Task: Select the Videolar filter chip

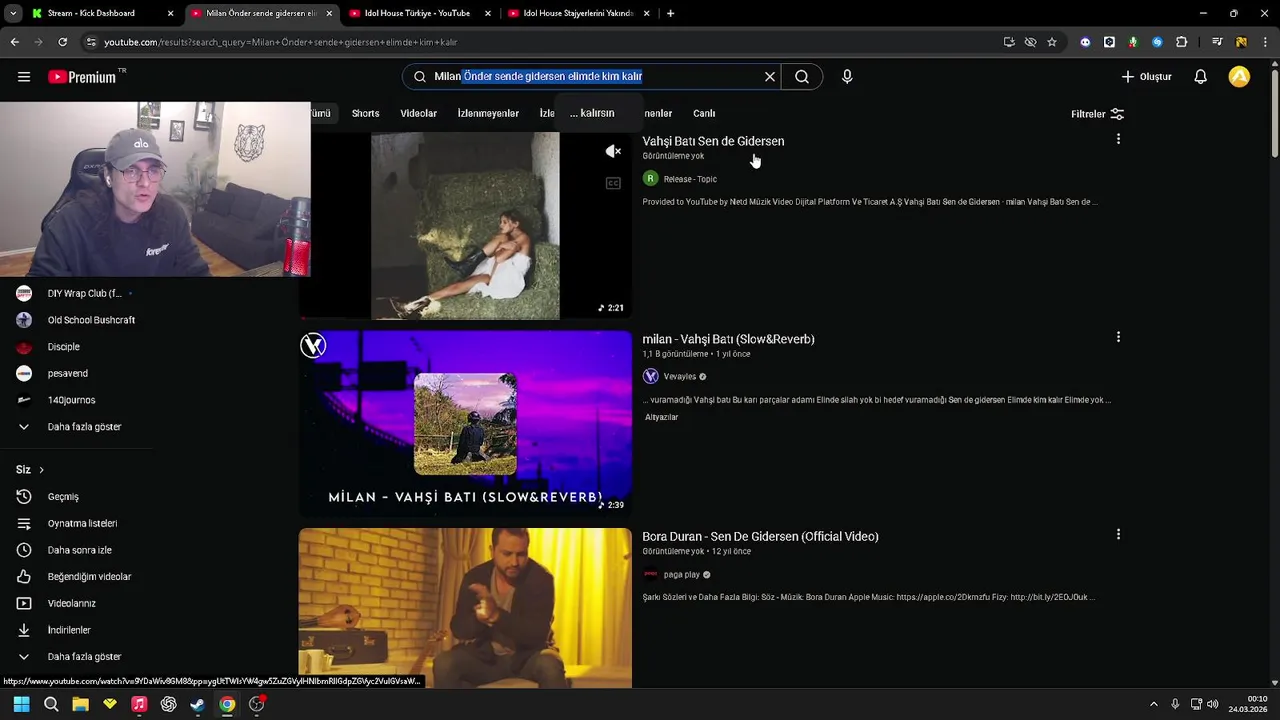Action: coord(418,113)
